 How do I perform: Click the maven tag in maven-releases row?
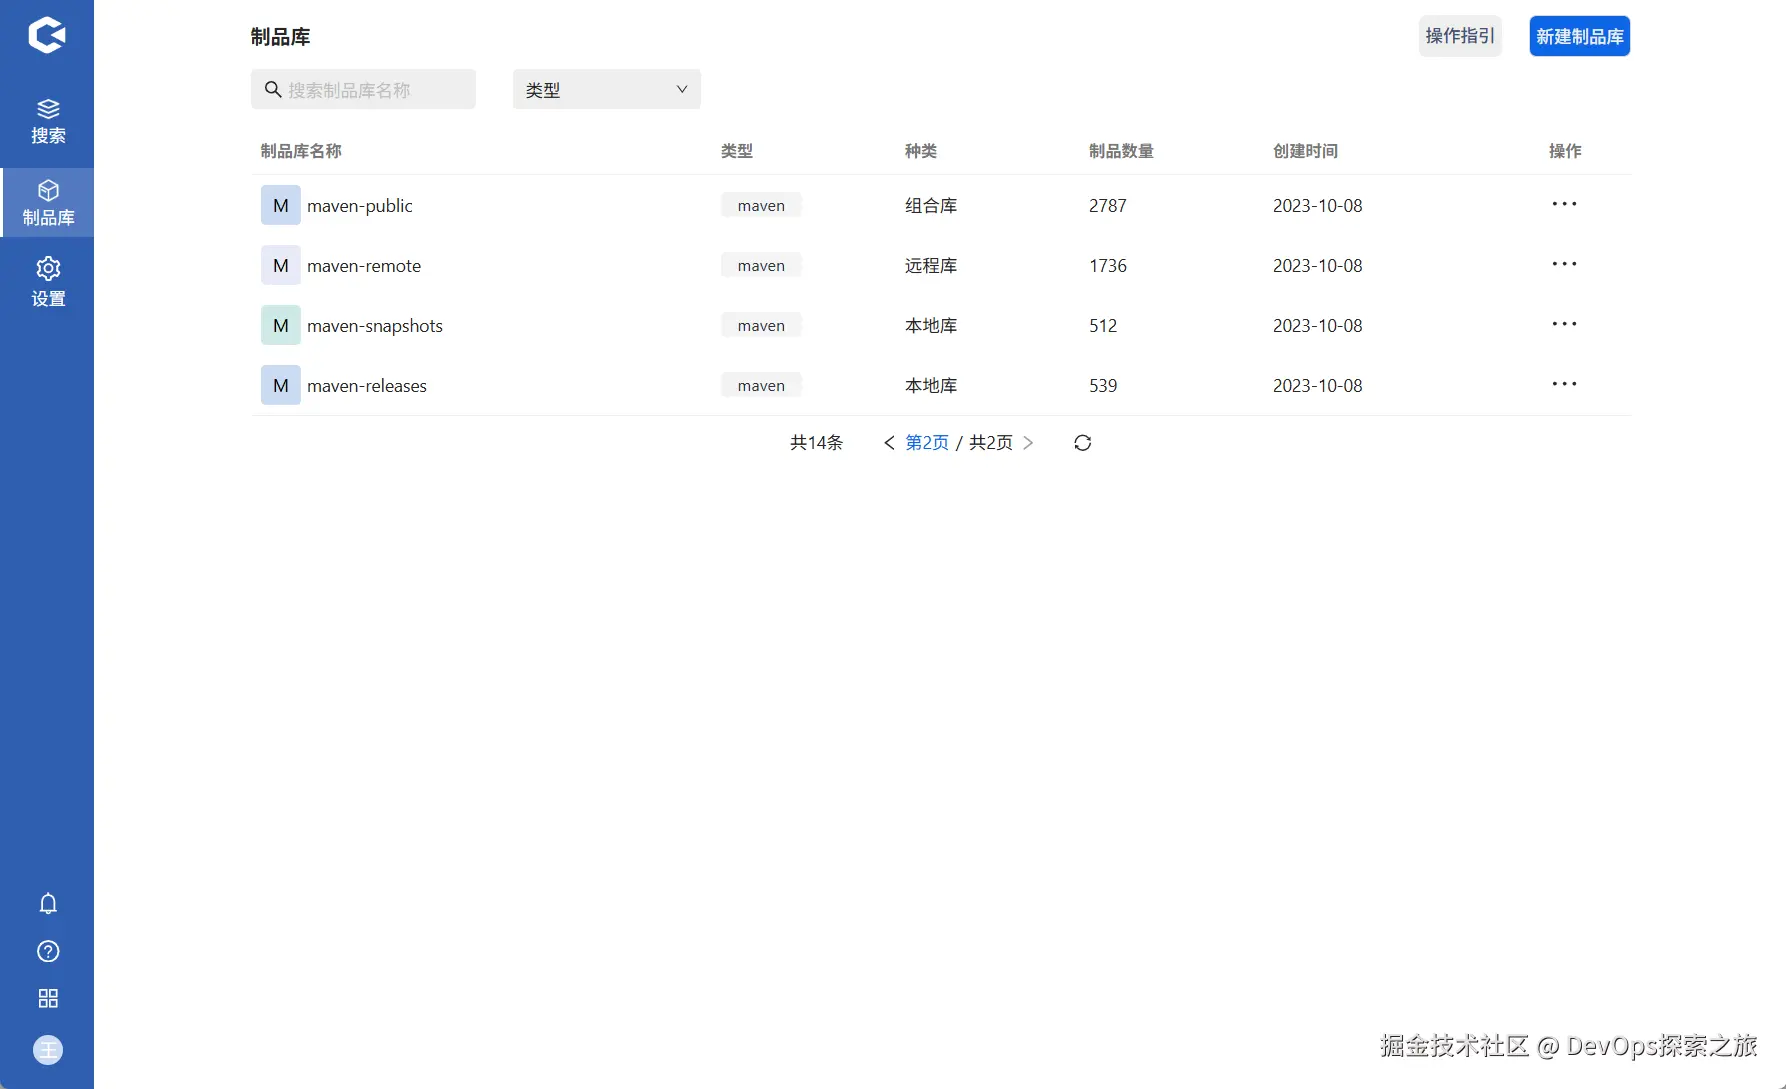[x=761, y=385]
